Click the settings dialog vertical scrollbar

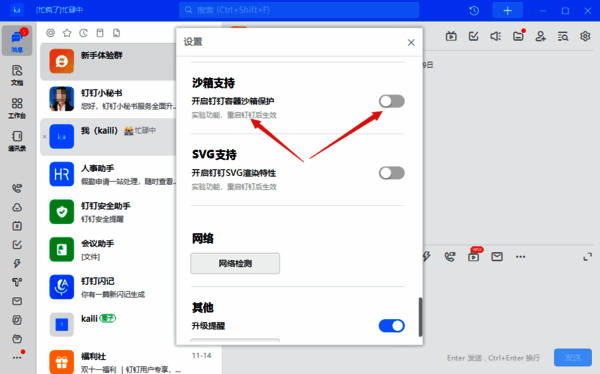[420, 317]
